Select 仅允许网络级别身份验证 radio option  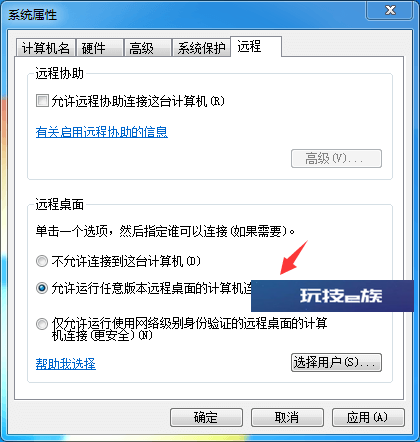[x=42, y=324]
